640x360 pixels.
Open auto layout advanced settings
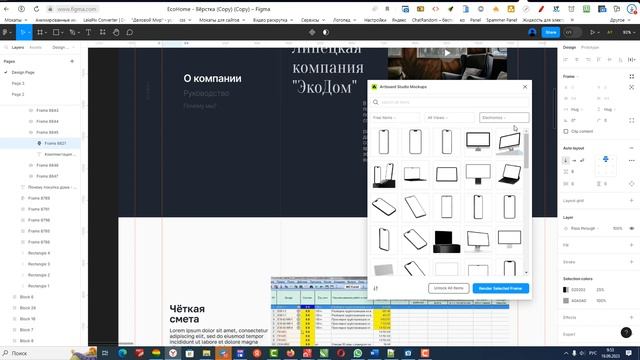632,160
